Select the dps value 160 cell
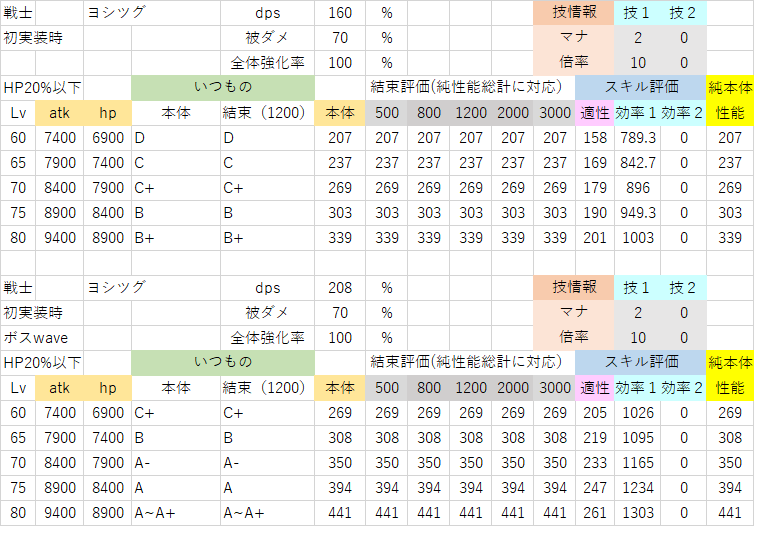774x550 pixels. tap(340, 13)
